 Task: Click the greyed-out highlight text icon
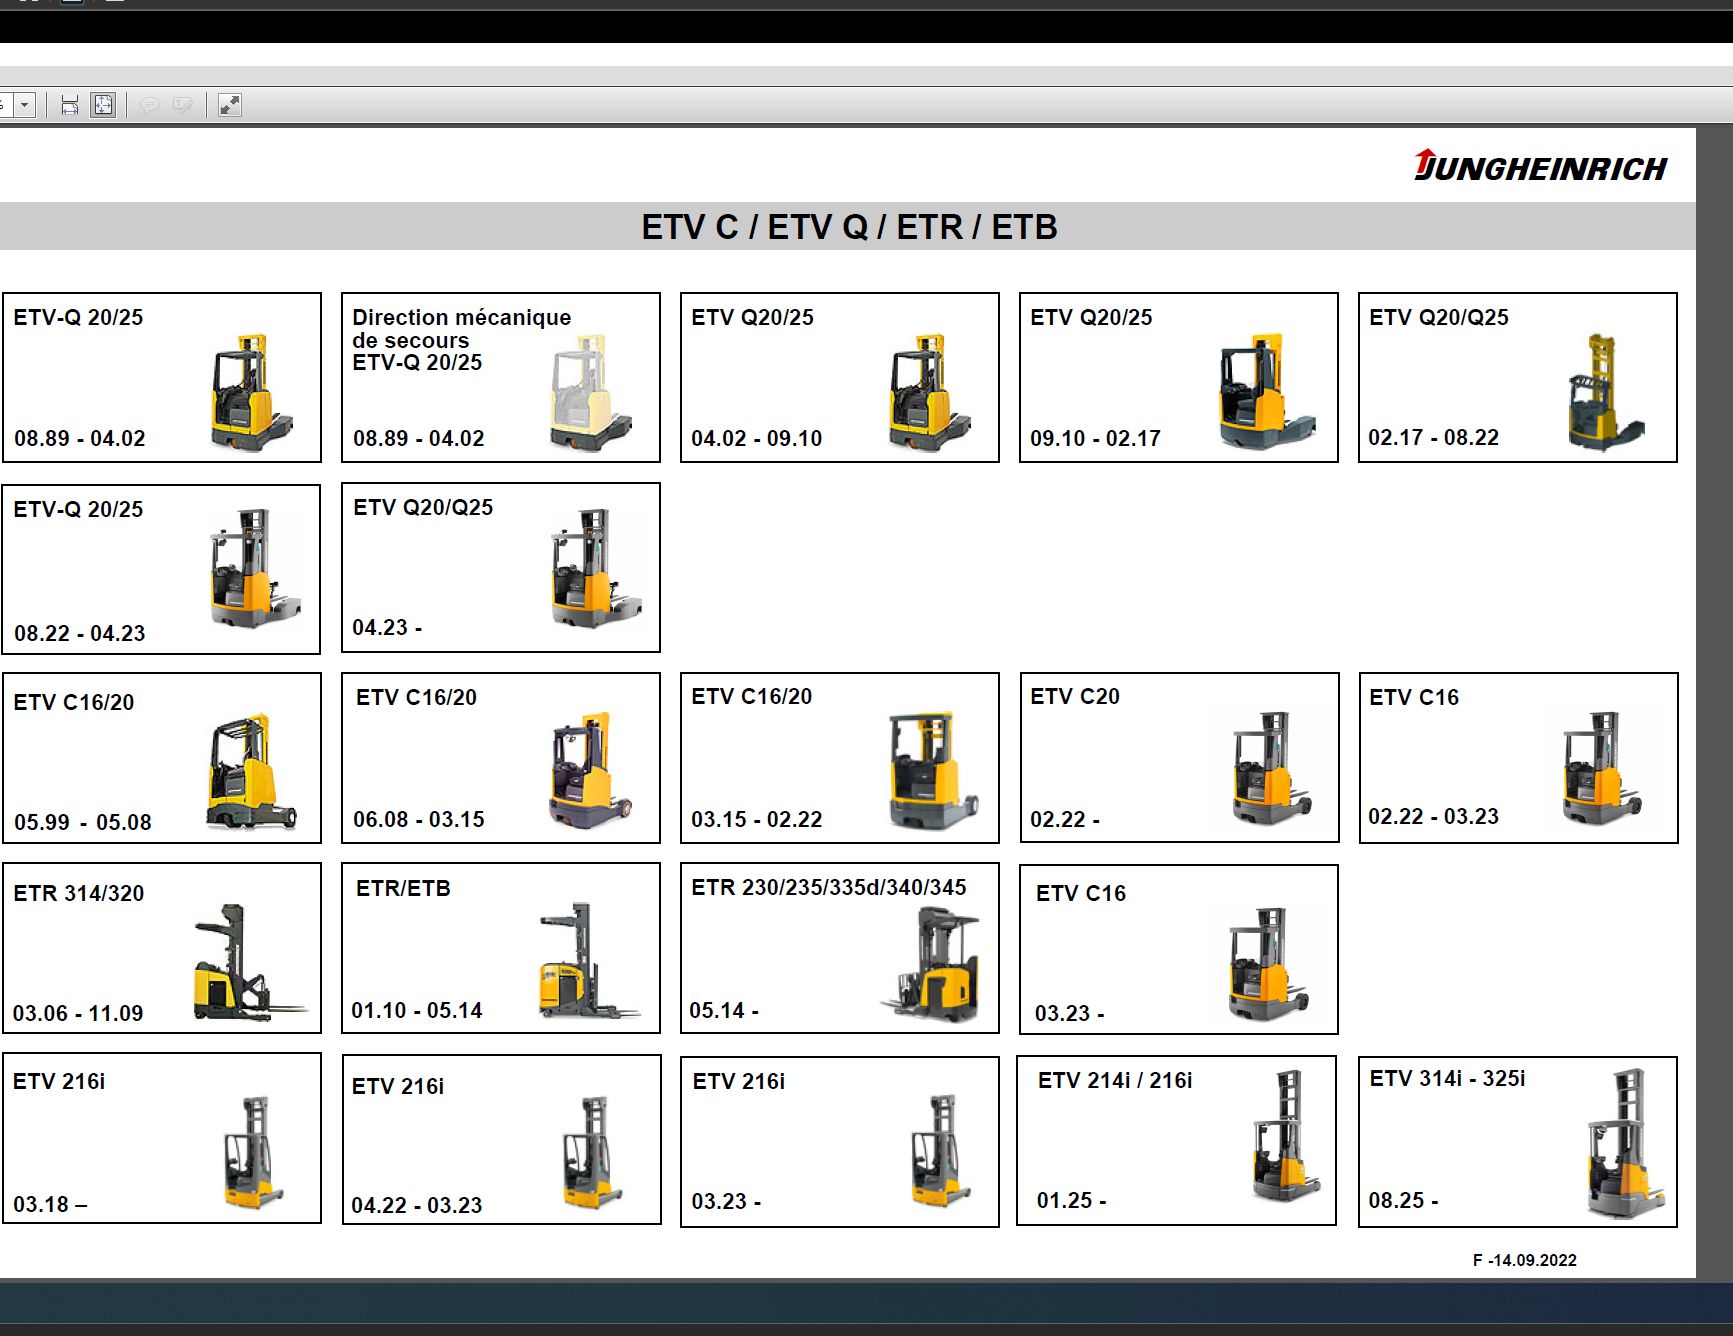tap(182, 105)
